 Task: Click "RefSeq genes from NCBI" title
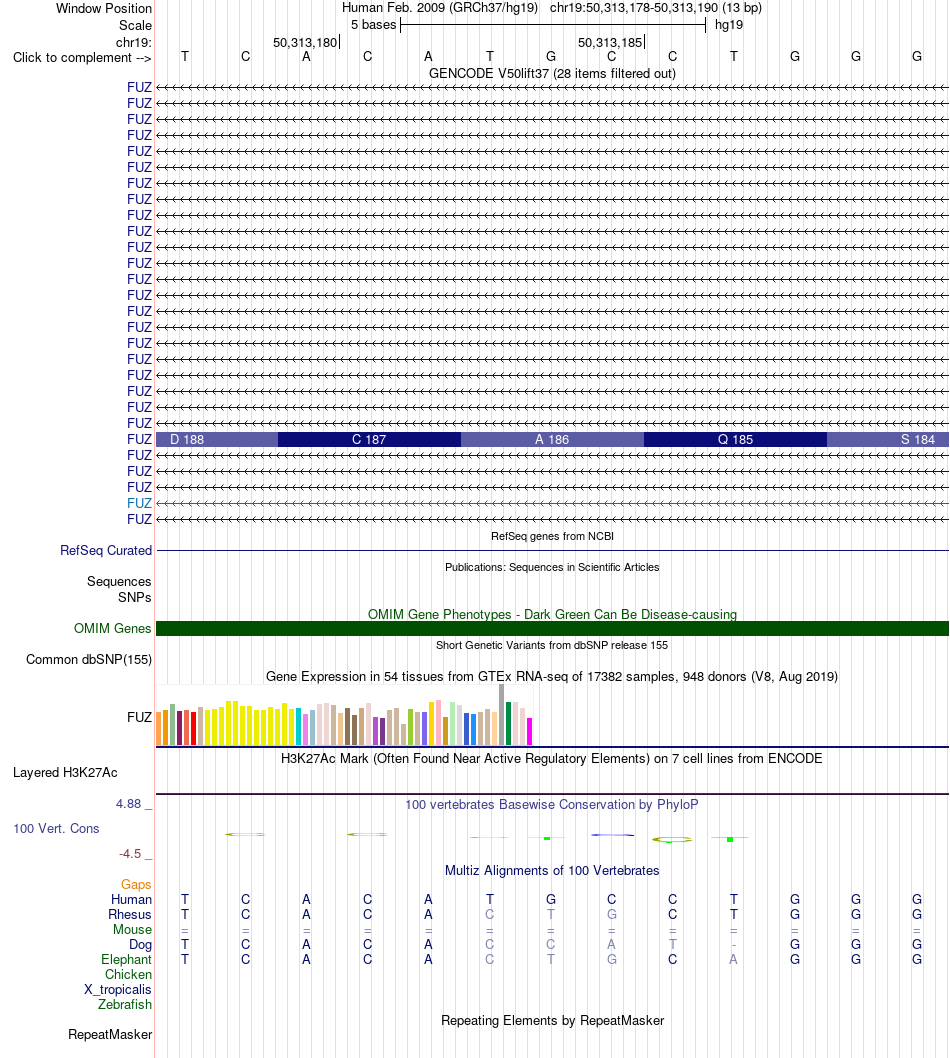(x=552, y=536)
